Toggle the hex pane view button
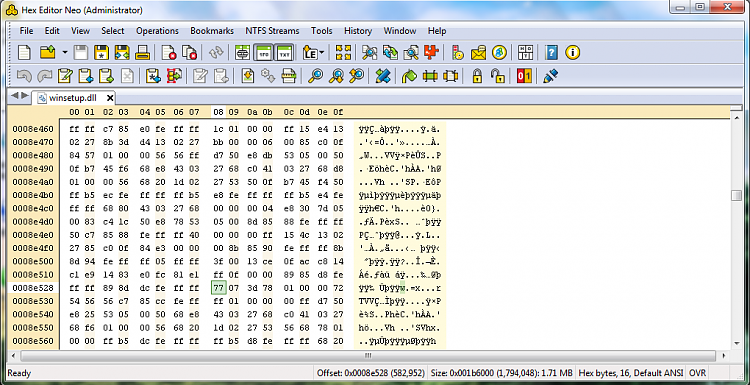 [263, 53]
